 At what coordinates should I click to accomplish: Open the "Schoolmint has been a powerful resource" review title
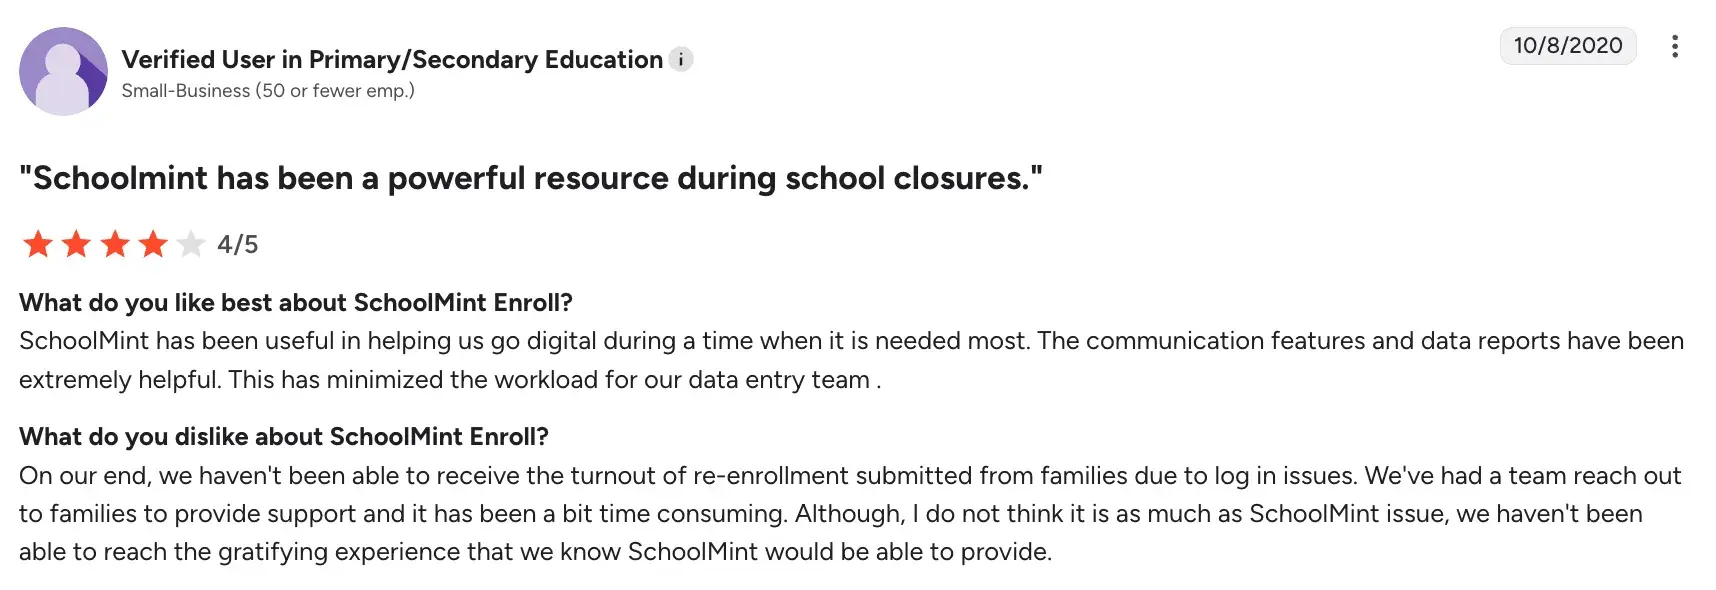tap(530, 178)
